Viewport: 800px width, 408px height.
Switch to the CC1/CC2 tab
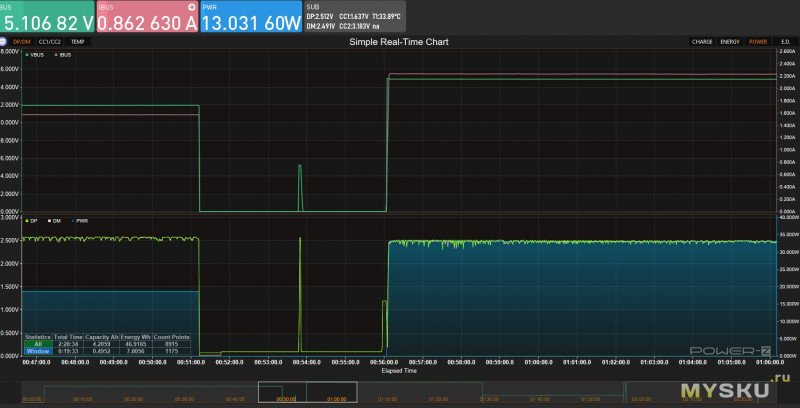pos(50,42)
